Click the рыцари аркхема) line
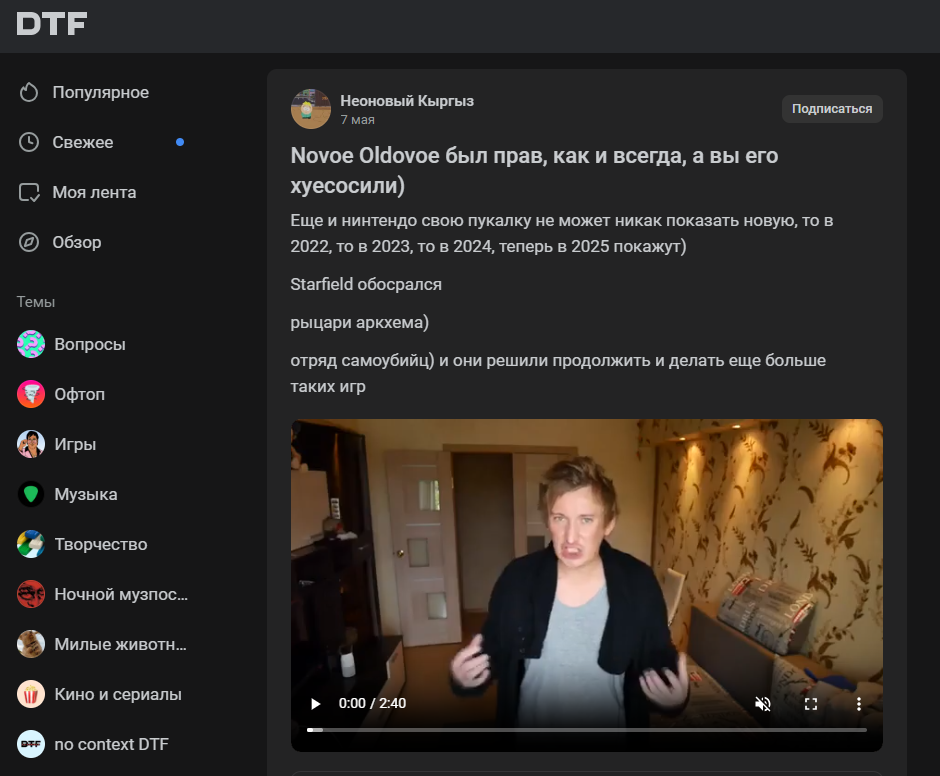940x776 pixels. [360, 323]
